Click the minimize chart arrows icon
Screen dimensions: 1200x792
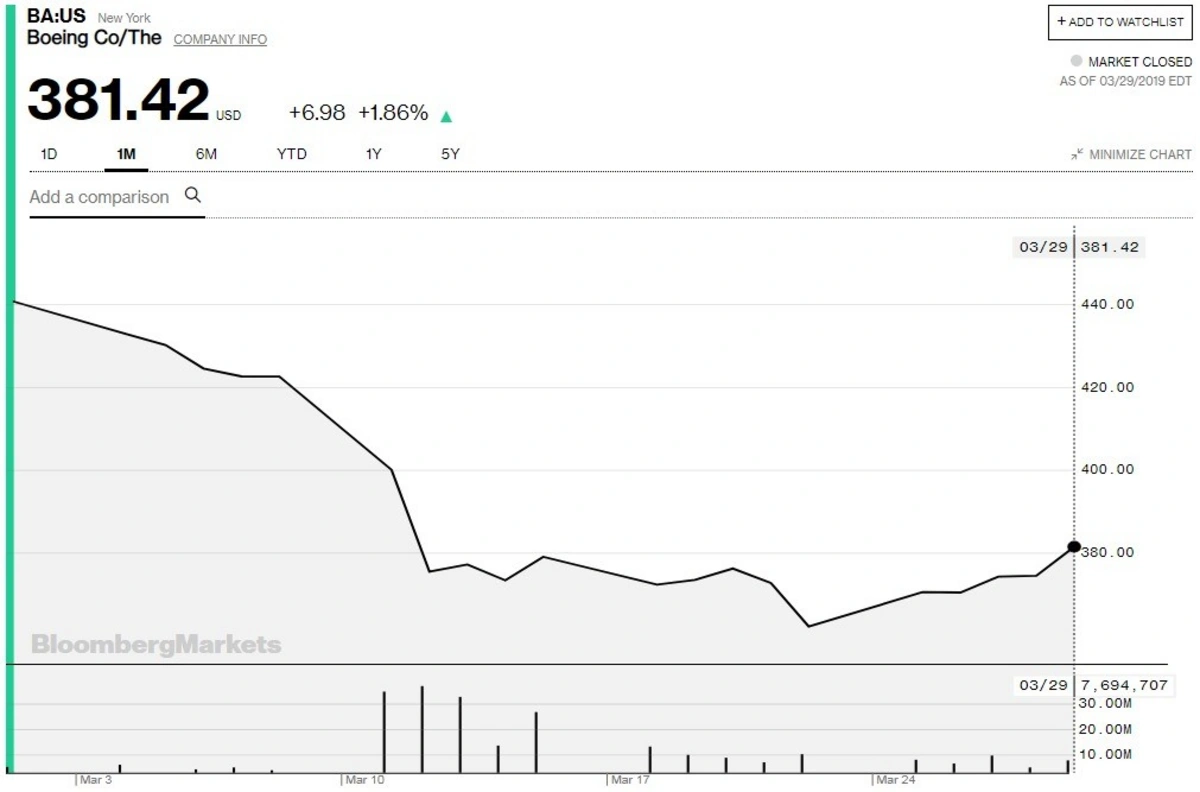point(1077,154)
